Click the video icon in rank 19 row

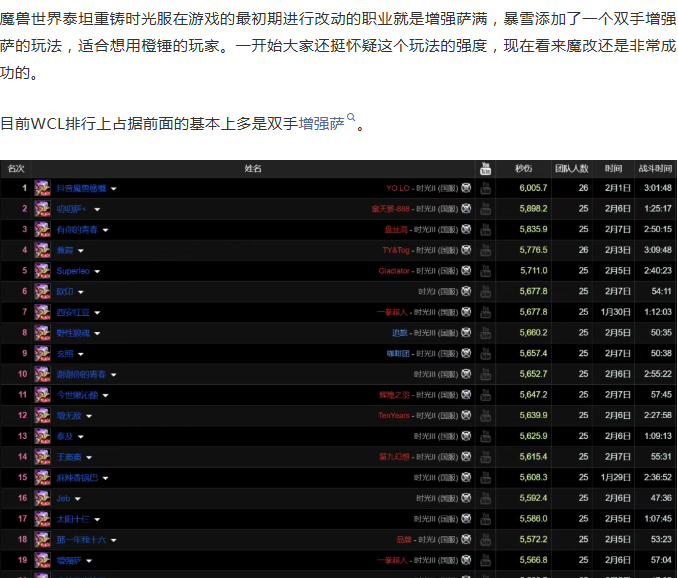coord(485,561)
